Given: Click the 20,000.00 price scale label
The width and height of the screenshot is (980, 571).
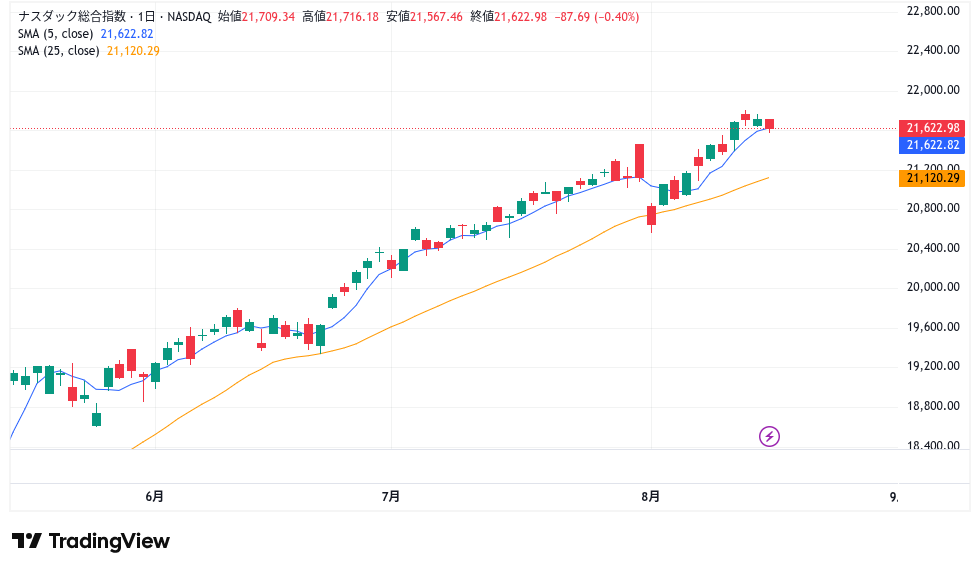Looking at the screenshot, I should click(932, 287).
